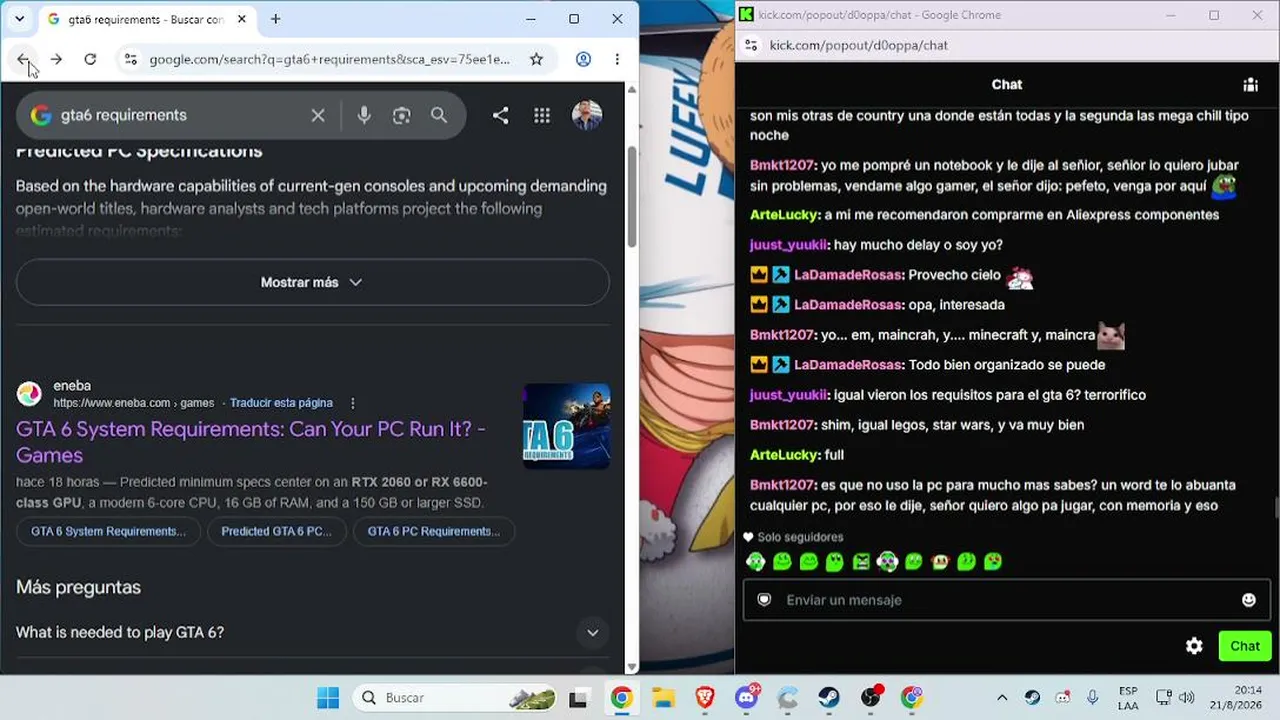Select the brown-faced emote in the emote row
Image resolution: width=1280 pixels, height=720 pixels.
939,562
